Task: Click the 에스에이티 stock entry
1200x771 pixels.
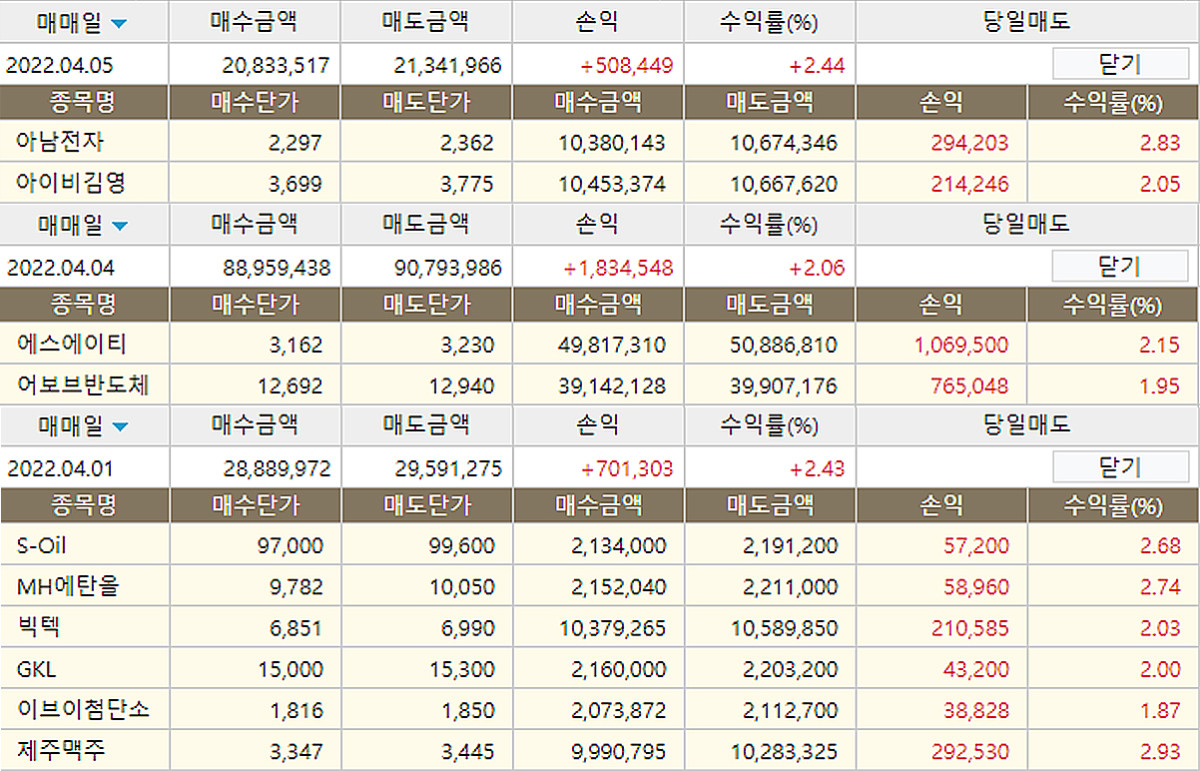Action: [72, 345]
